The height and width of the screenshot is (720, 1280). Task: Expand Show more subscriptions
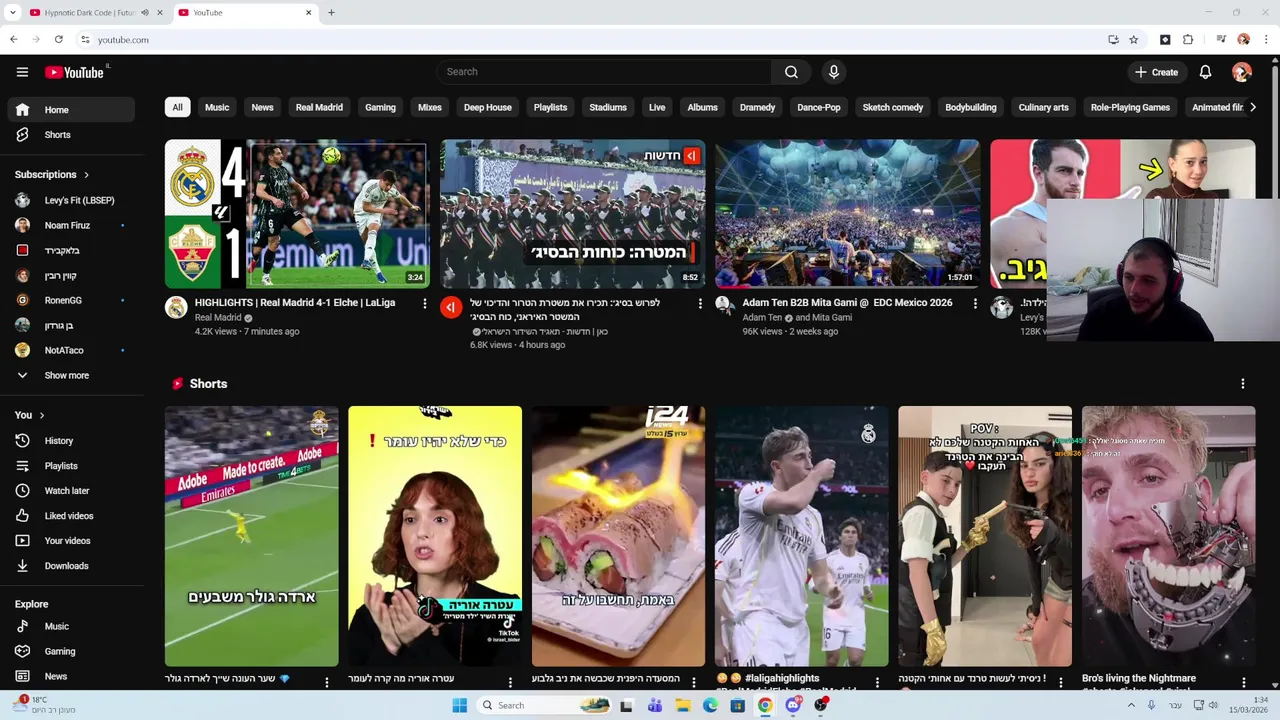click(x=70, y=376)
